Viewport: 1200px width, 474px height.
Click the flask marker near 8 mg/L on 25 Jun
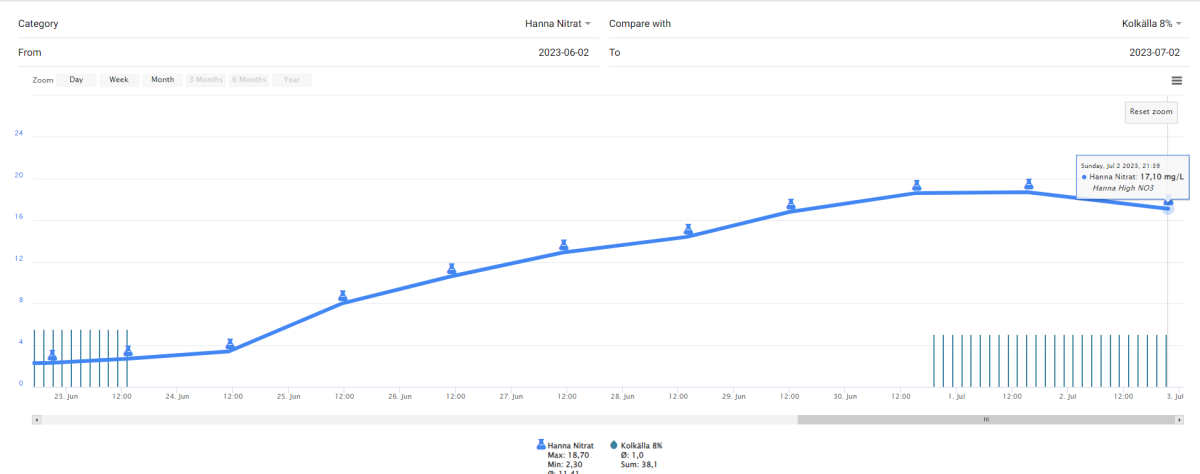tap(342, 296)
